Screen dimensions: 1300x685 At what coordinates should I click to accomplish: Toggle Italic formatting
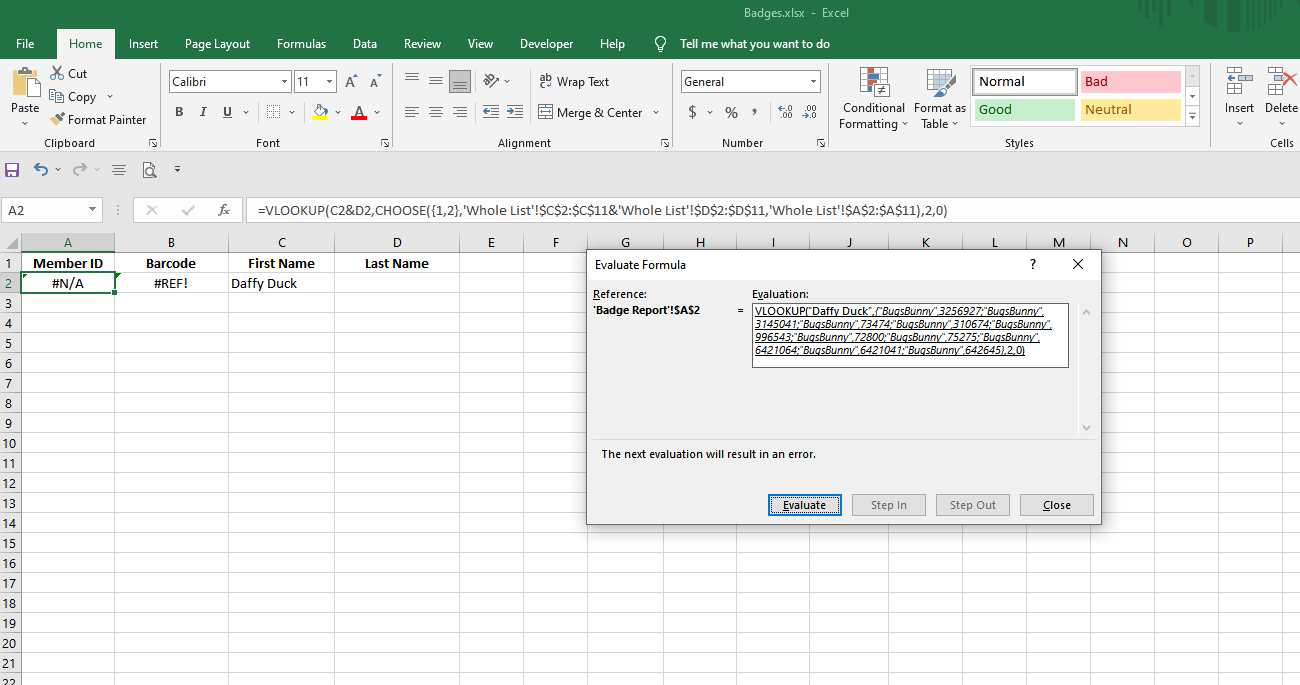[203, 113]
